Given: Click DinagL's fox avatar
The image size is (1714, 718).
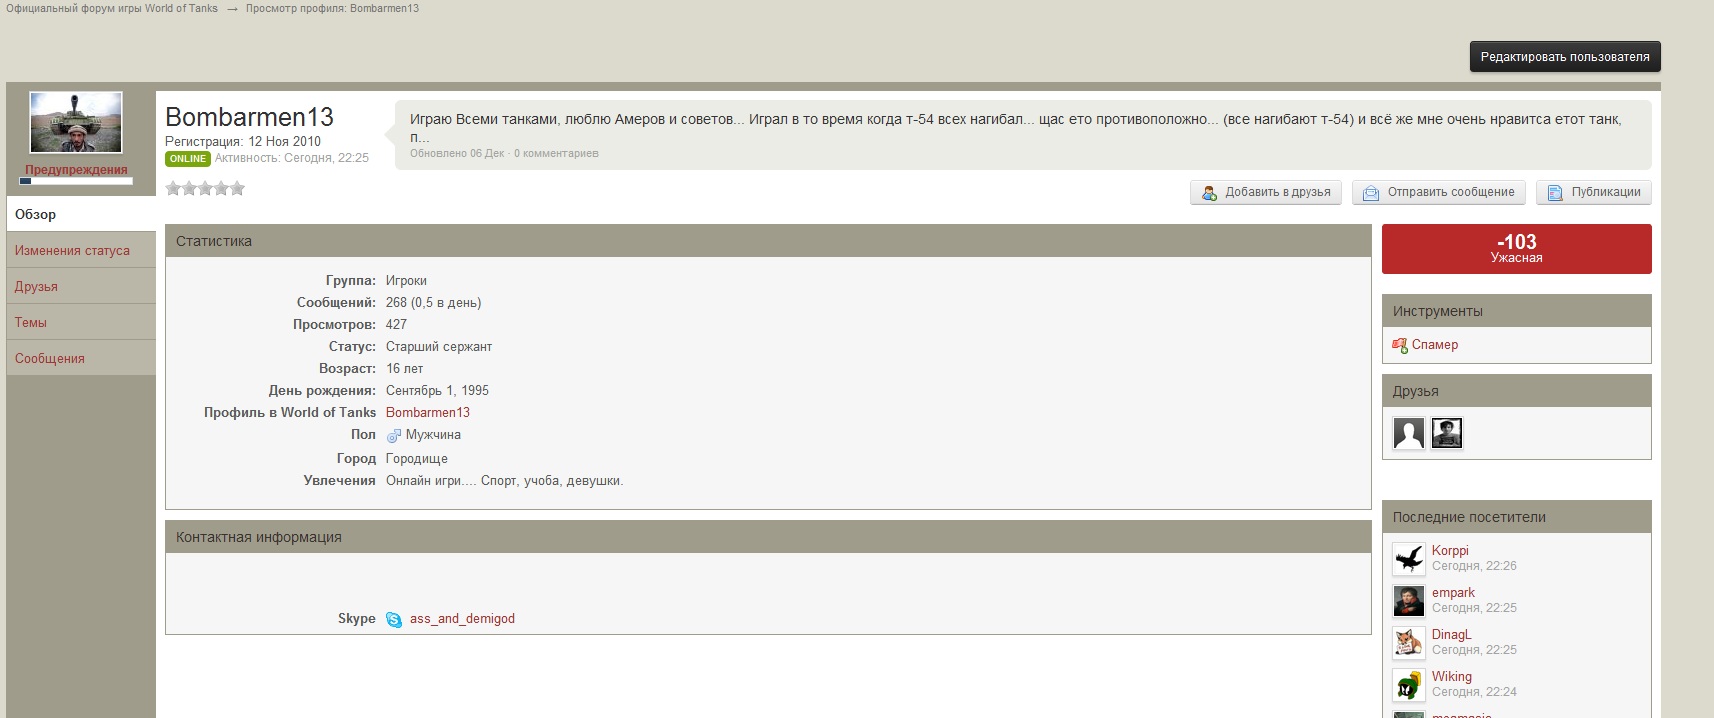Looking at the screenshot, I should tap(1409, 643).
